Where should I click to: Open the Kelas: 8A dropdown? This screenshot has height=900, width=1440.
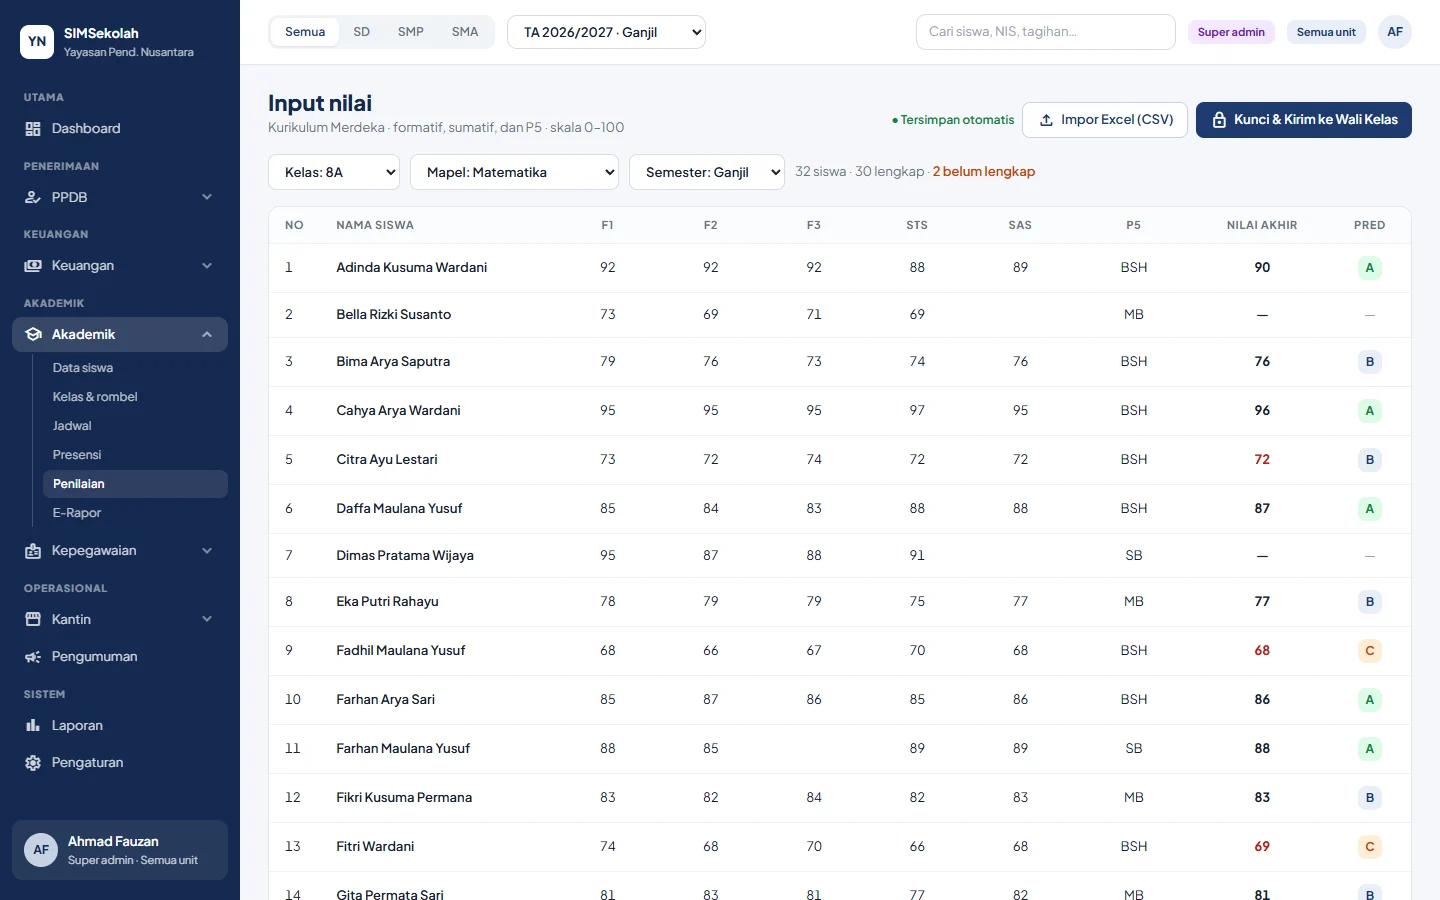click(334, 172)
